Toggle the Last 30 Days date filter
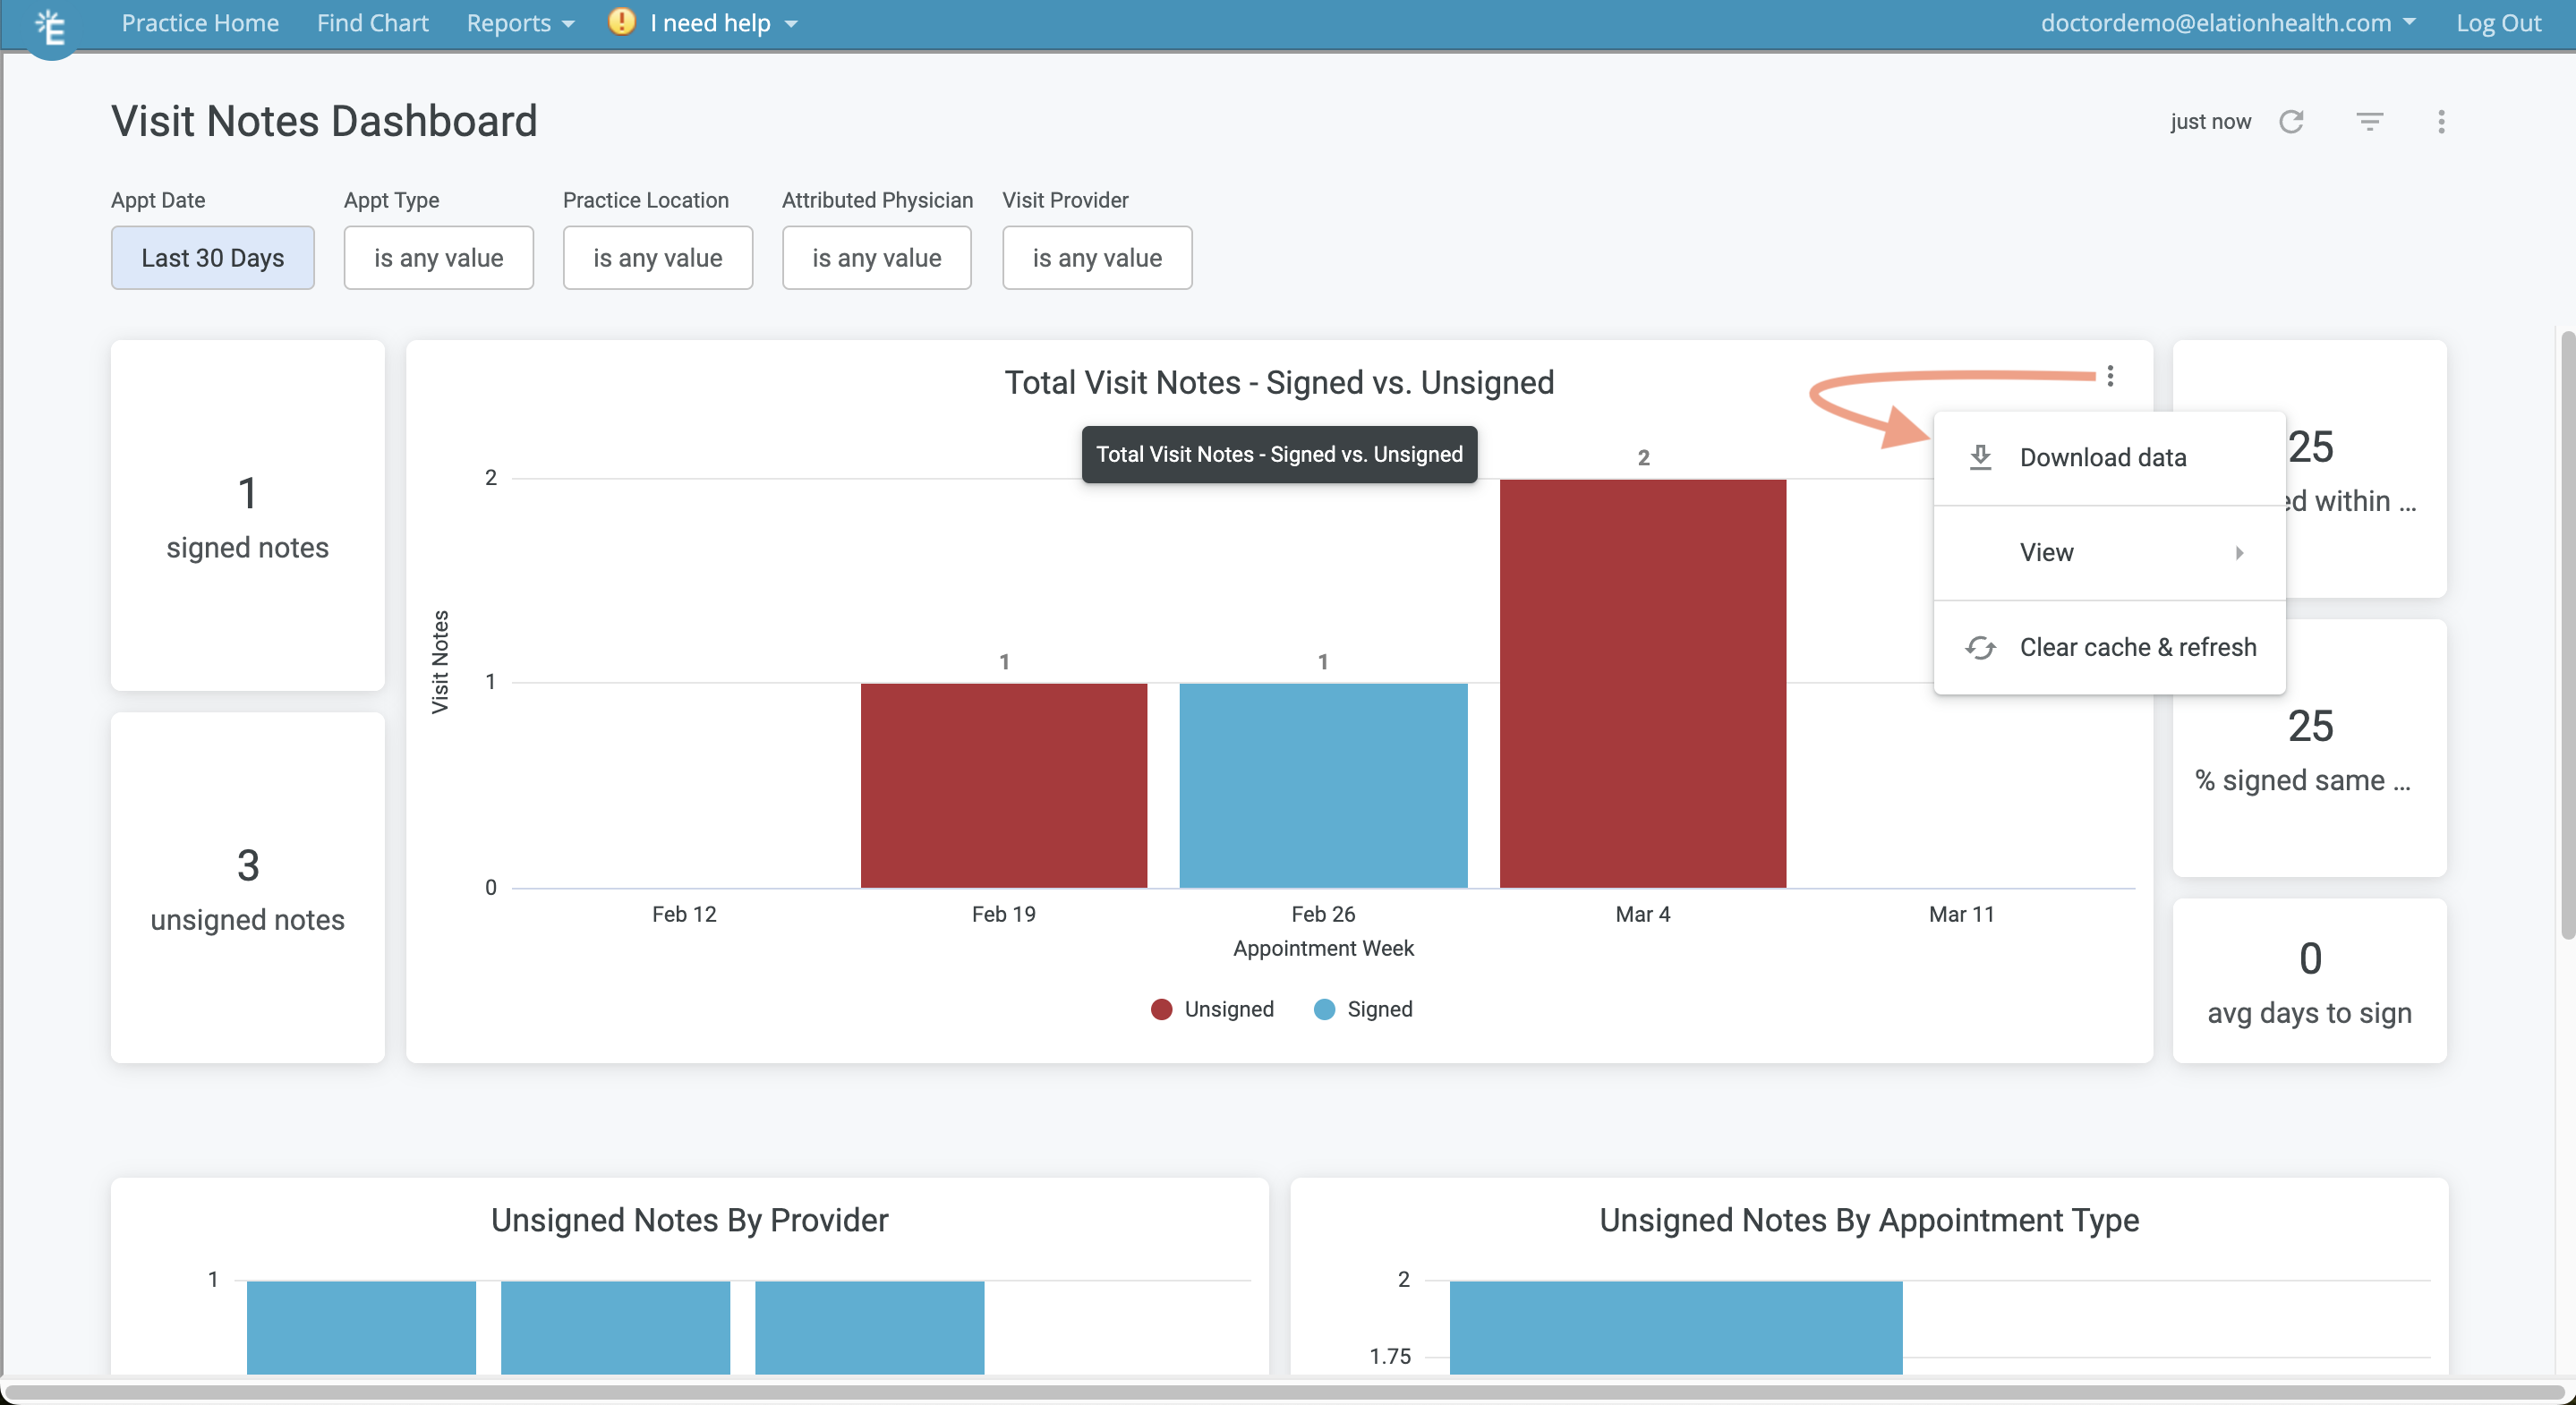 [x=212, y=258]
